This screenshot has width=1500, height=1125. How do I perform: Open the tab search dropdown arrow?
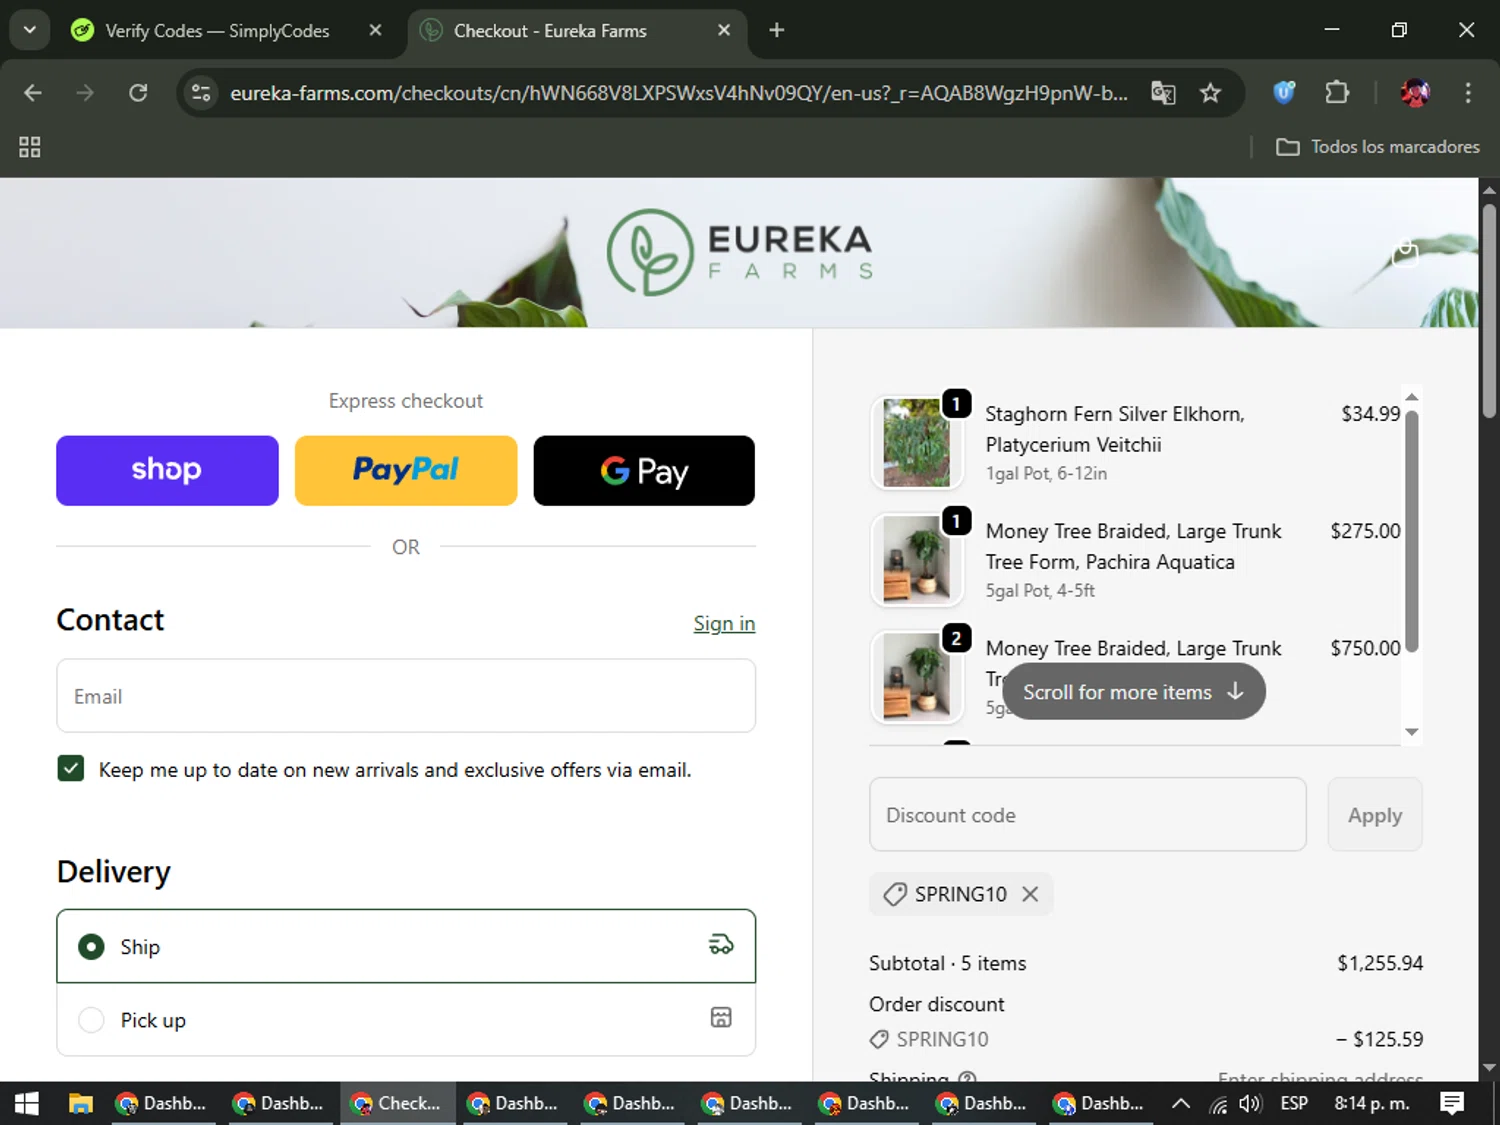tap(30, 30)
